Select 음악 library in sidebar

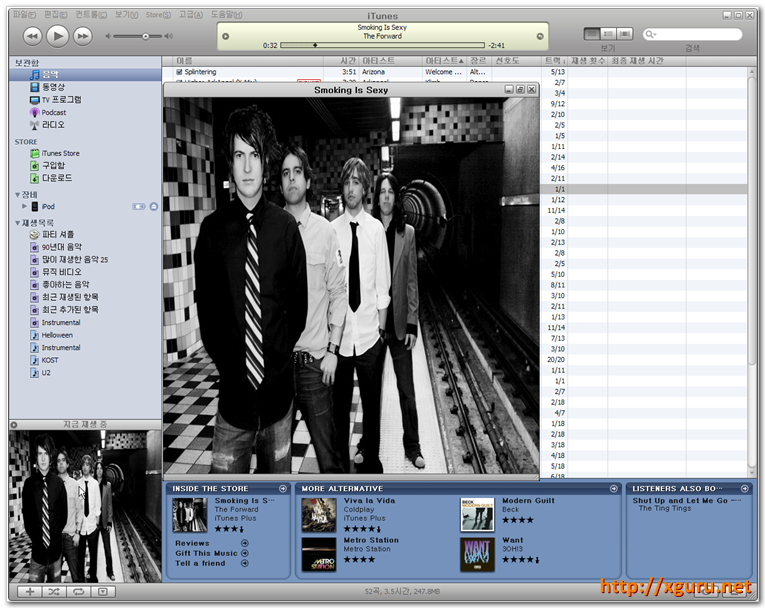(x=85, y=75)
